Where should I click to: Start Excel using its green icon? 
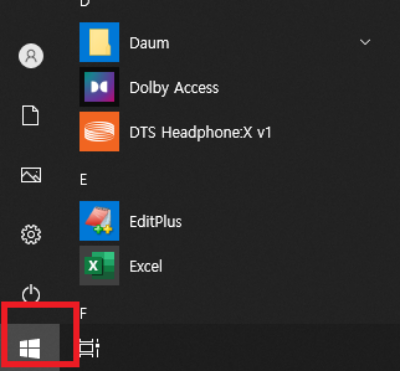click(99, 266)
